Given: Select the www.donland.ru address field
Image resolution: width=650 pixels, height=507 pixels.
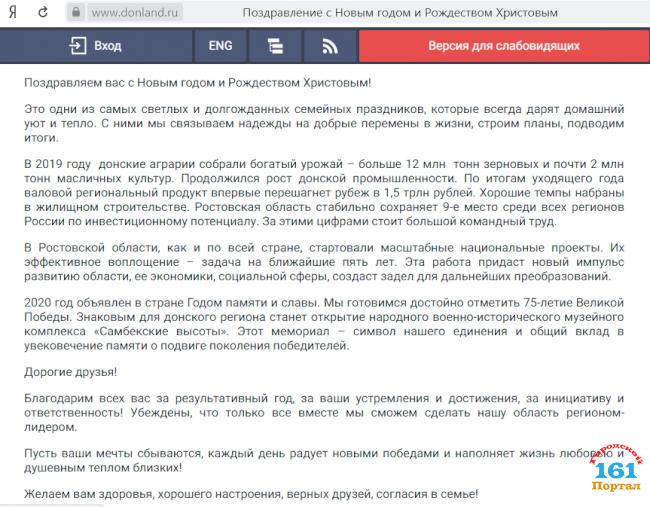Looking at the screenshot, I should (135, 12).
